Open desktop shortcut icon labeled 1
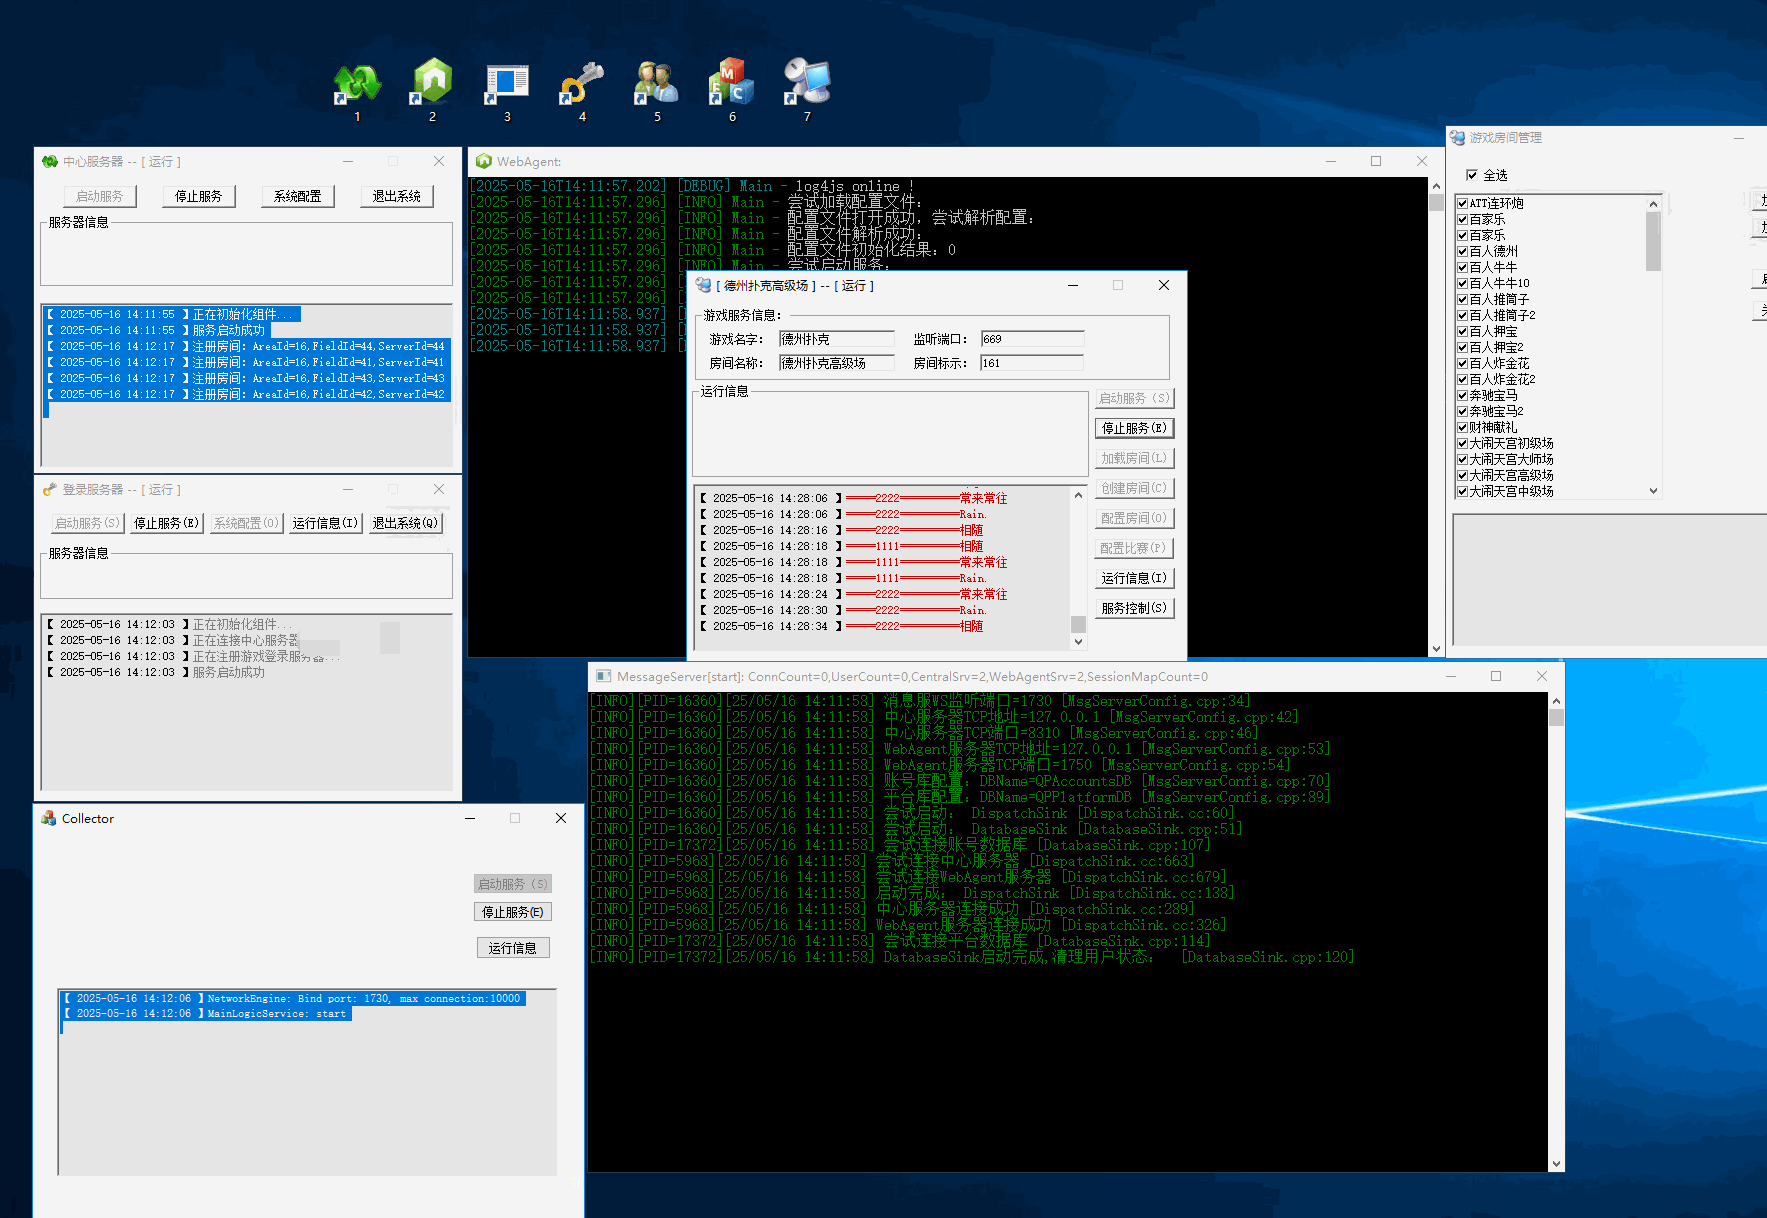 (x=357, y=85)
